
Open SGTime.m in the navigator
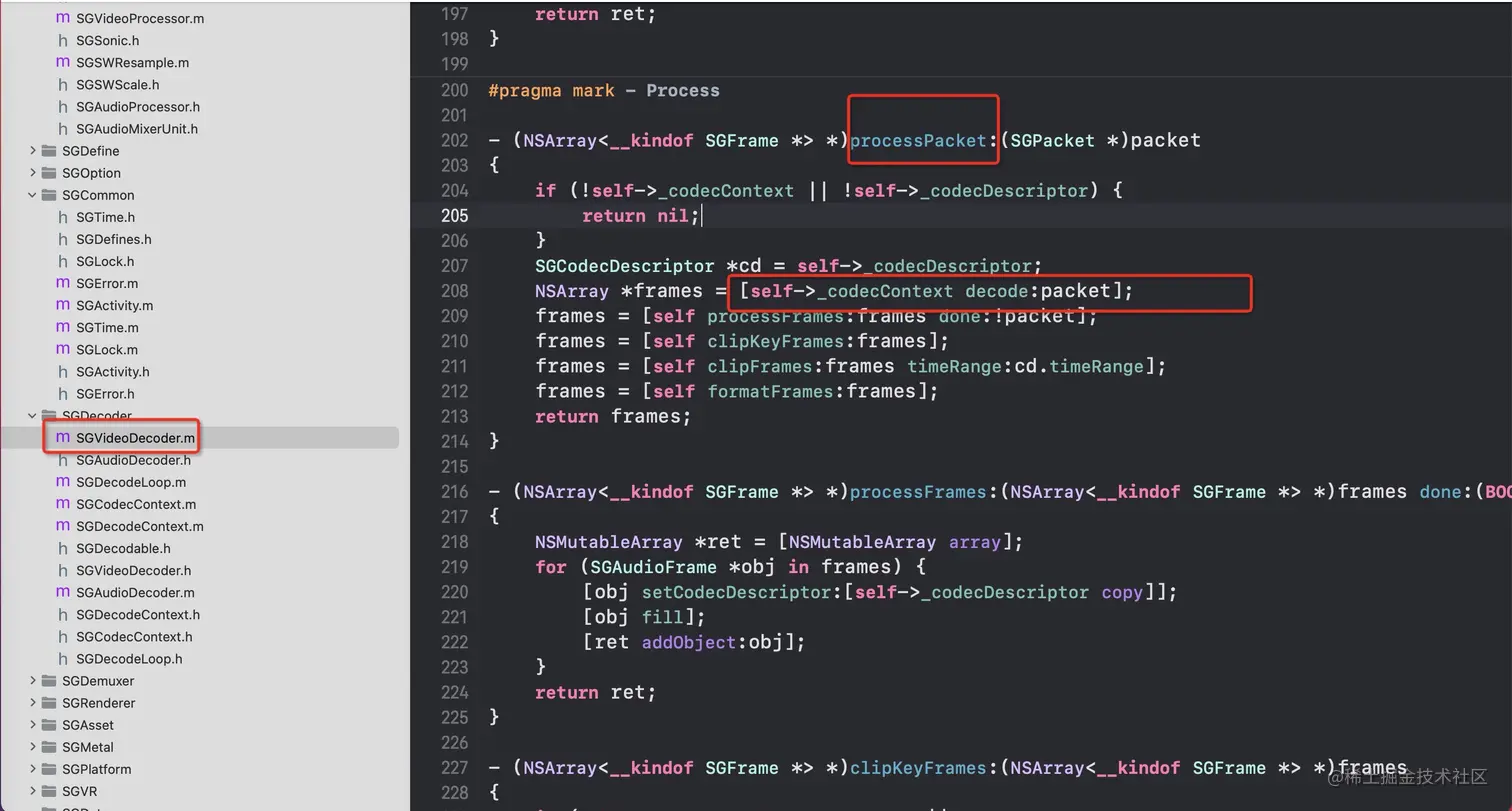107,327
